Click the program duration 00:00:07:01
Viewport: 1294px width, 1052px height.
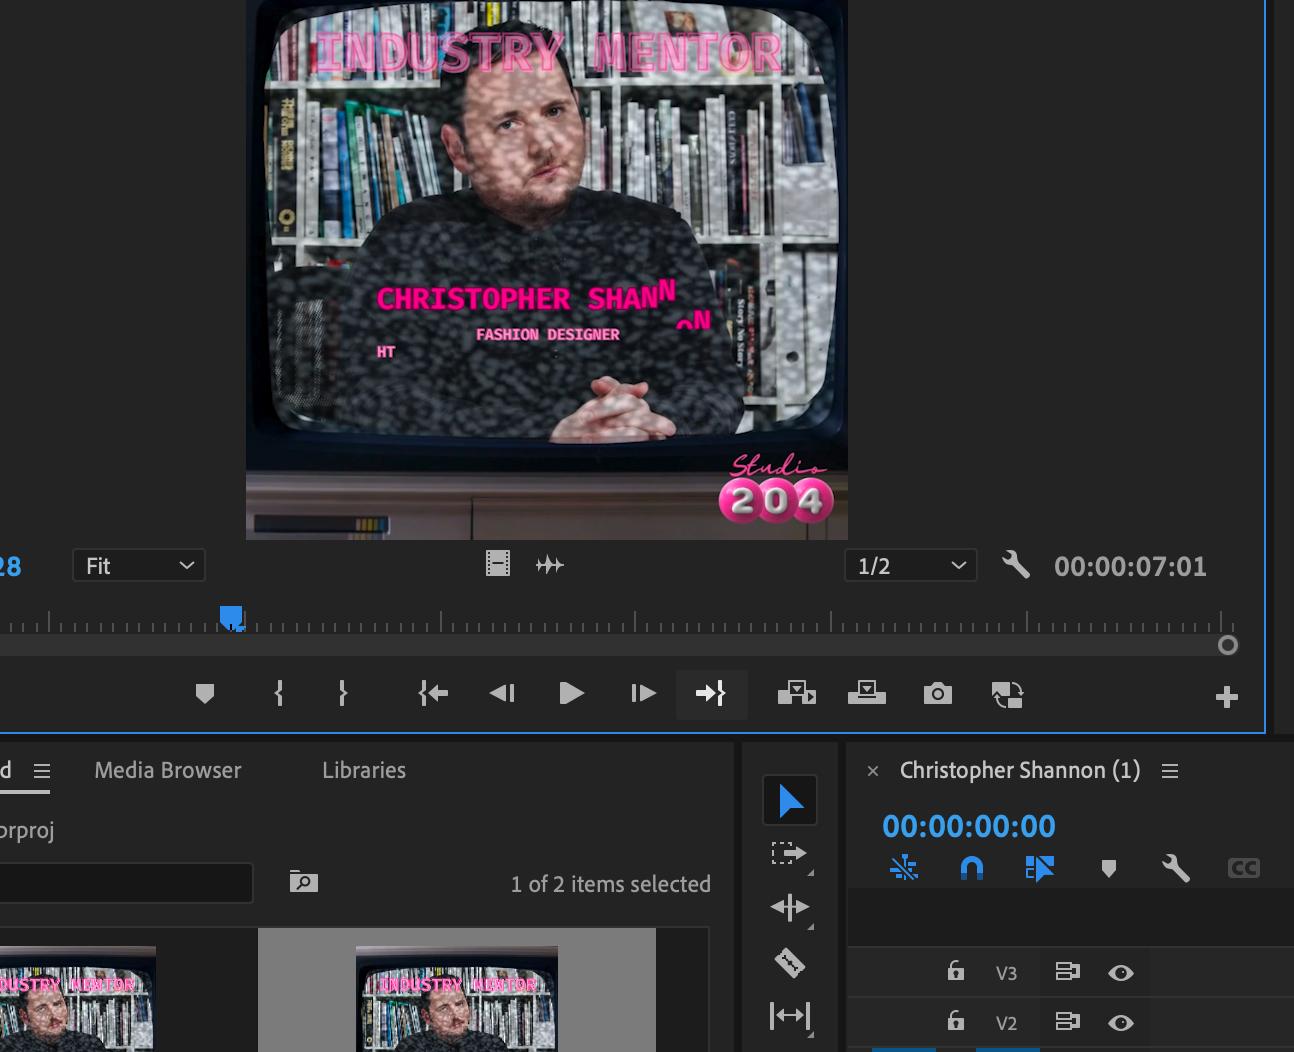click(x=1130, y=566)
